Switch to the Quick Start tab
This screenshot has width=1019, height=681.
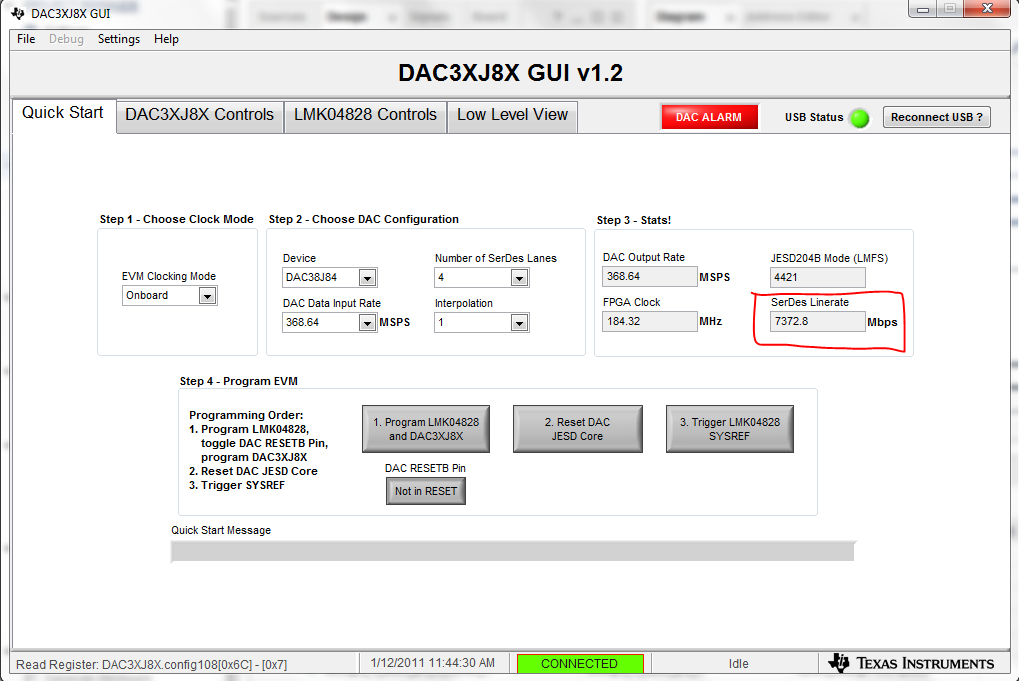[x=63, y=113]
